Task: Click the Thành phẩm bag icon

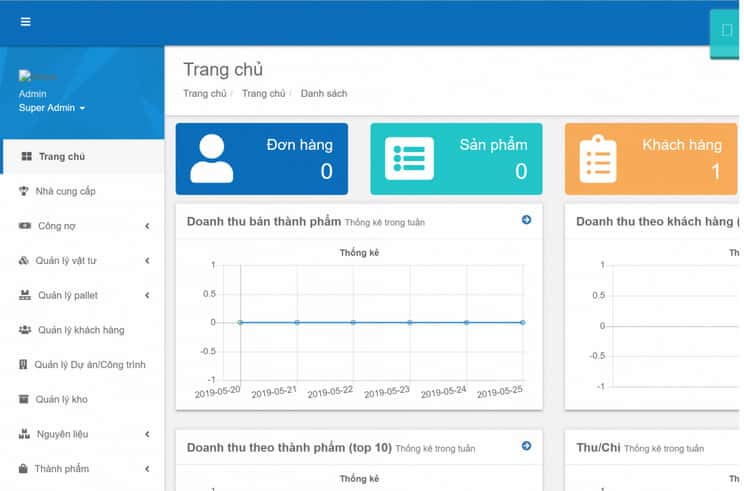Action: coord(23,469)
